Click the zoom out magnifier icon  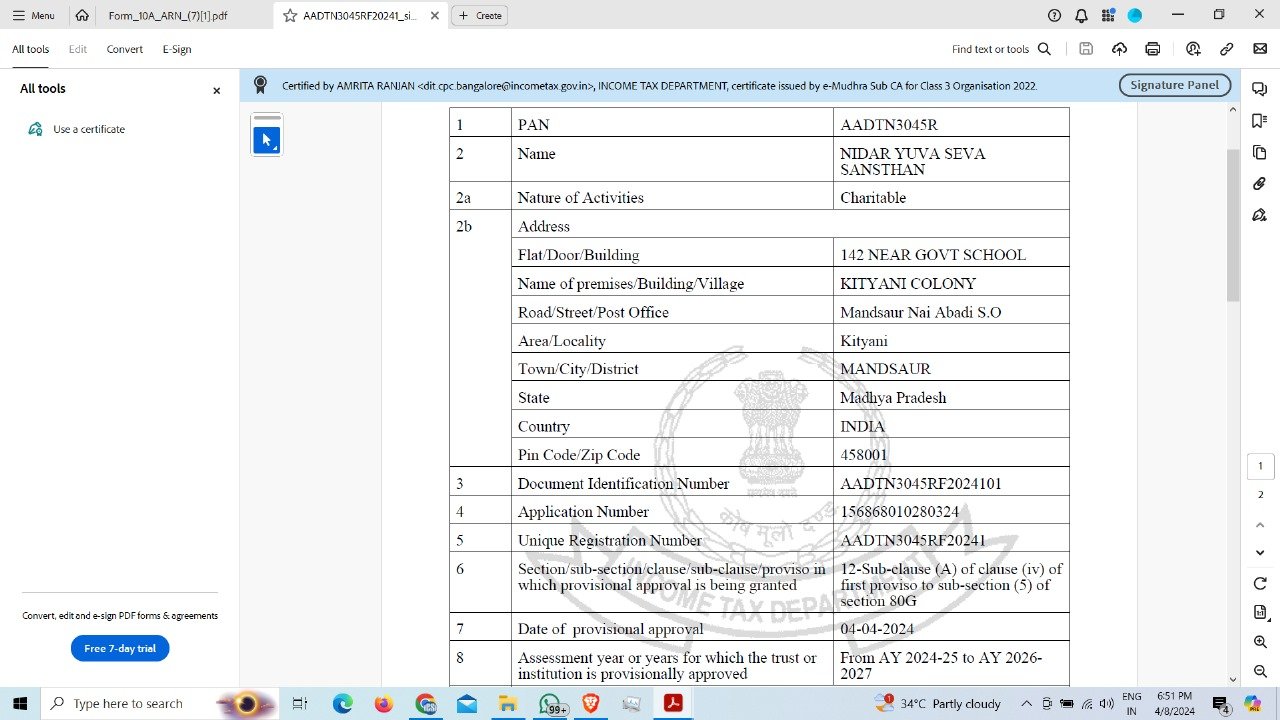pos(1260,672)
